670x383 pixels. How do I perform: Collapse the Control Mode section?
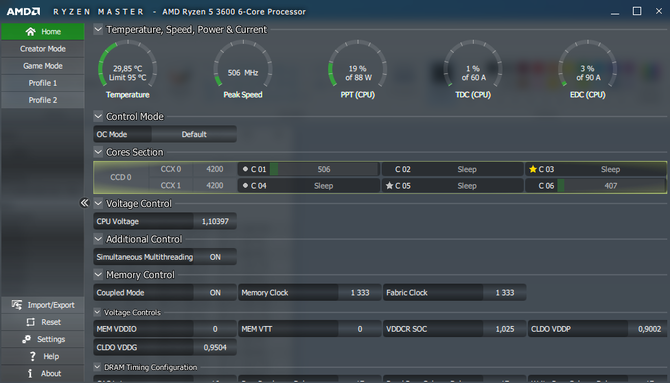98,116
